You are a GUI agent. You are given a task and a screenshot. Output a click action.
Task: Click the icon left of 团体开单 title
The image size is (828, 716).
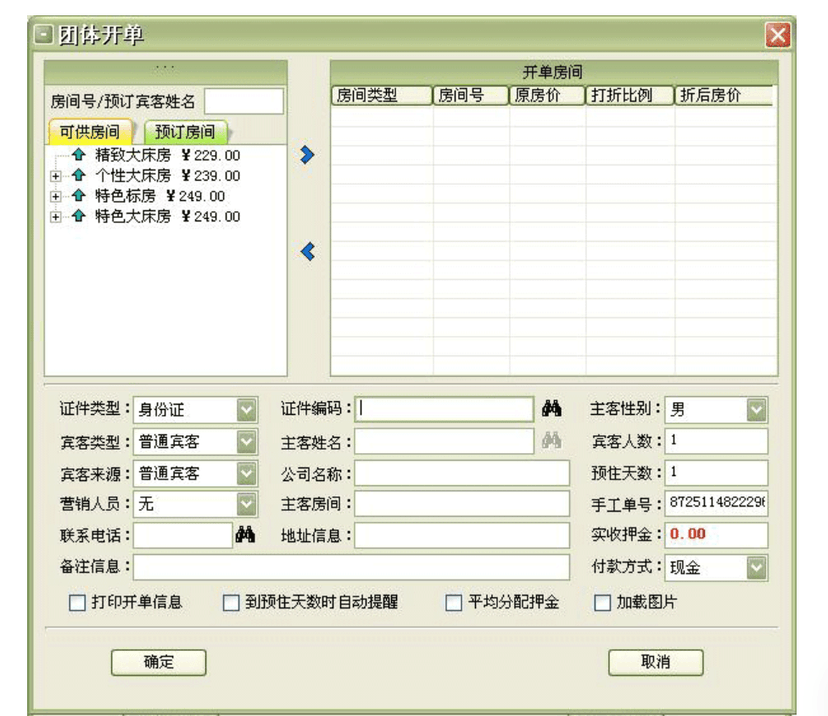coord(43,35)
